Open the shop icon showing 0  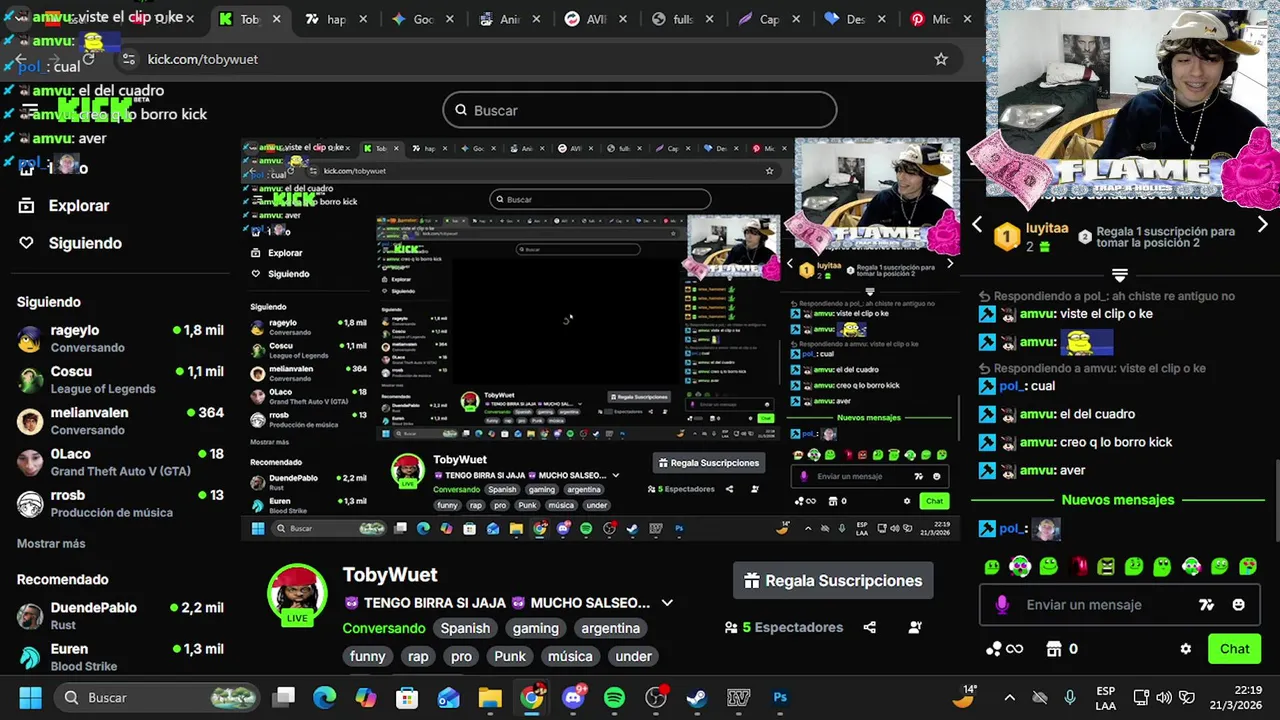(1061, 649)
